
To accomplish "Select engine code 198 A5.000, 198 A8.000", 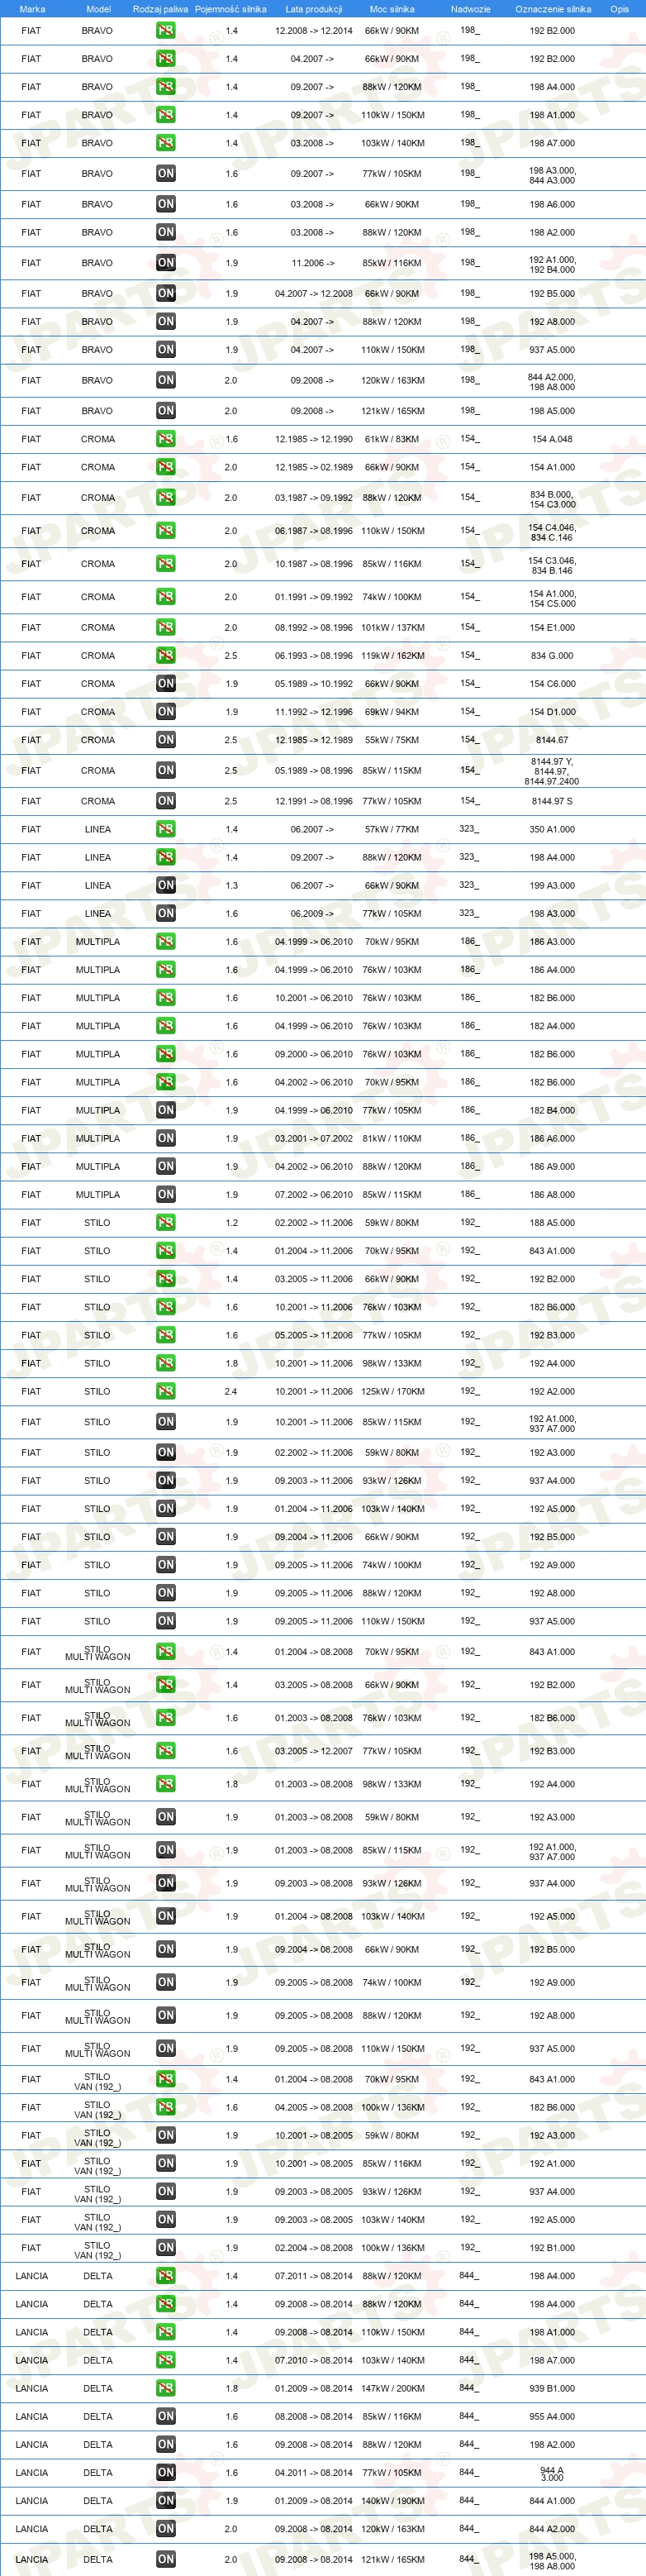I will (552, 2561).
